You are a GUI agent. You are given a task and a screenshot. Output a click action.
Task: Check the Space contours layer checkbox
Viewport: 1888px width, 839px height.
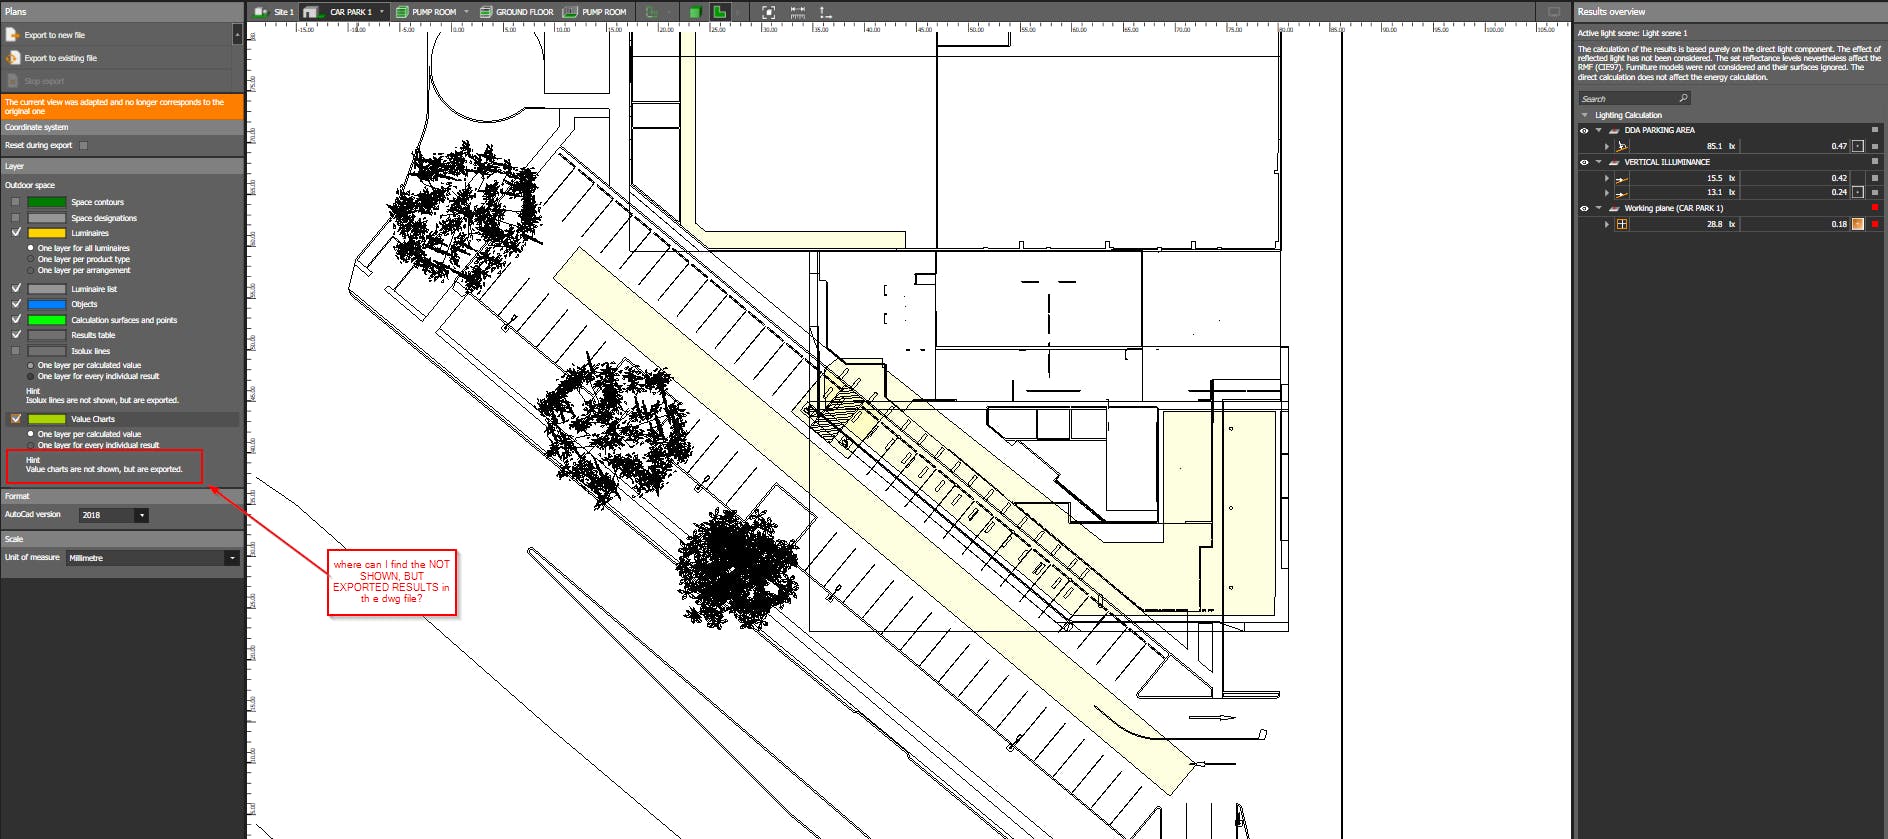(16, 202)
